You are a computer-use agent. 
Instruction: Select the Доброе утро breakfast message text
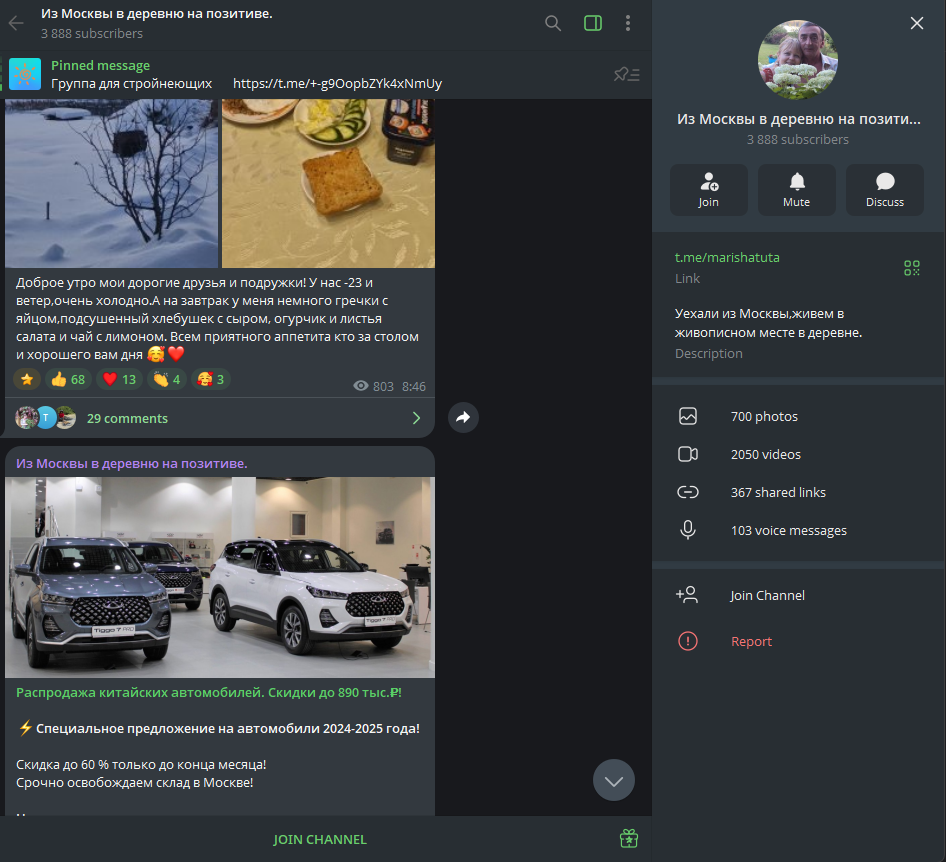[x=217, y=318]
